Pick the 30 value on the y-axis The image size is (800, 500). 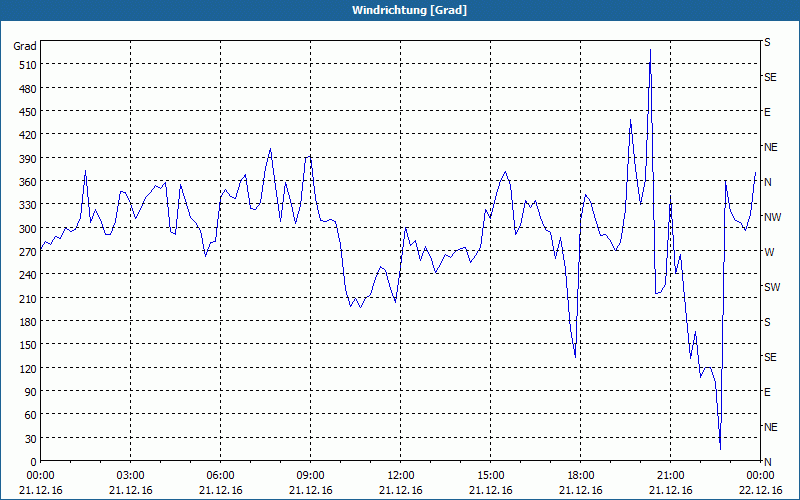tap(31, 439)
